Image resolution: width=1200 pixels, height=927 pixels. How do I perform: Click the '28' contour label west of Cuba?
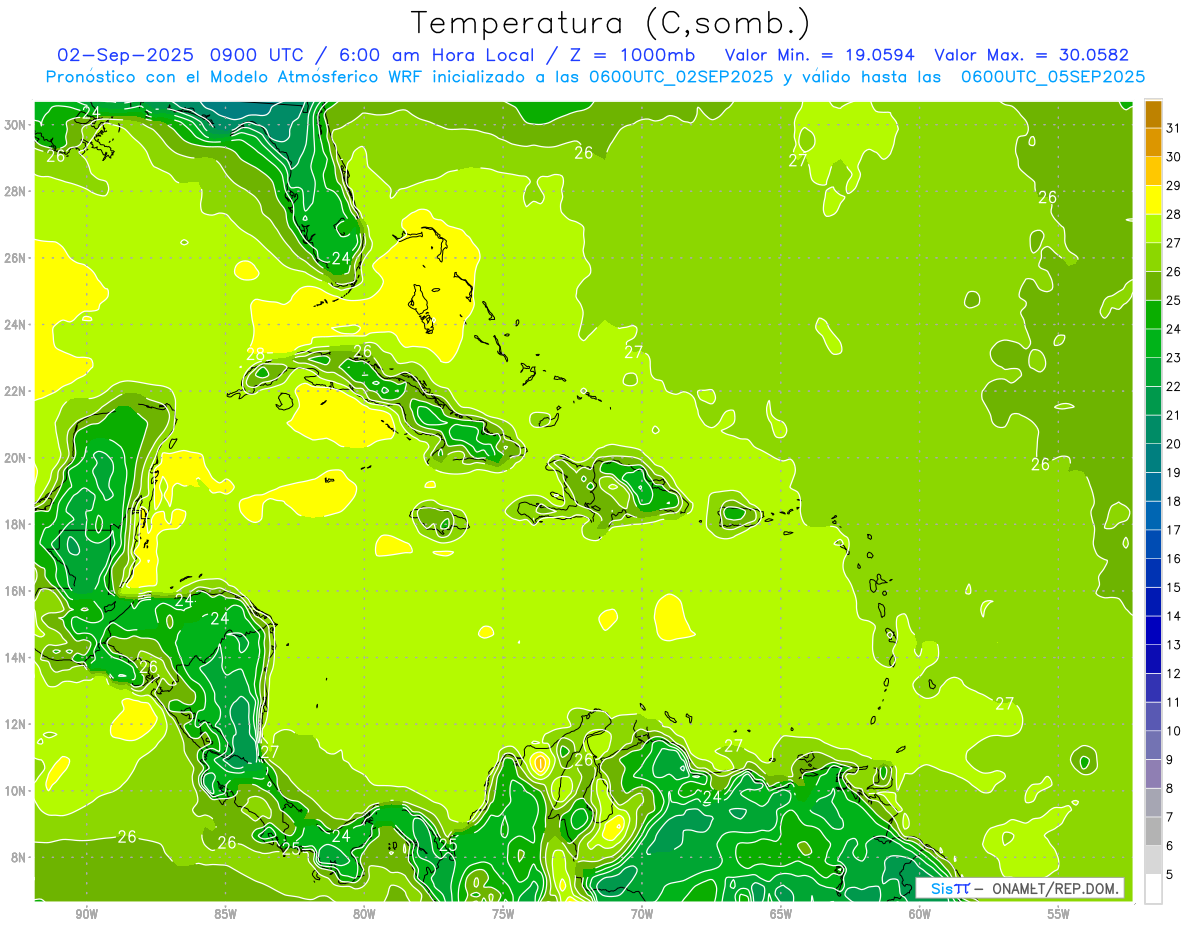[256, 354]
